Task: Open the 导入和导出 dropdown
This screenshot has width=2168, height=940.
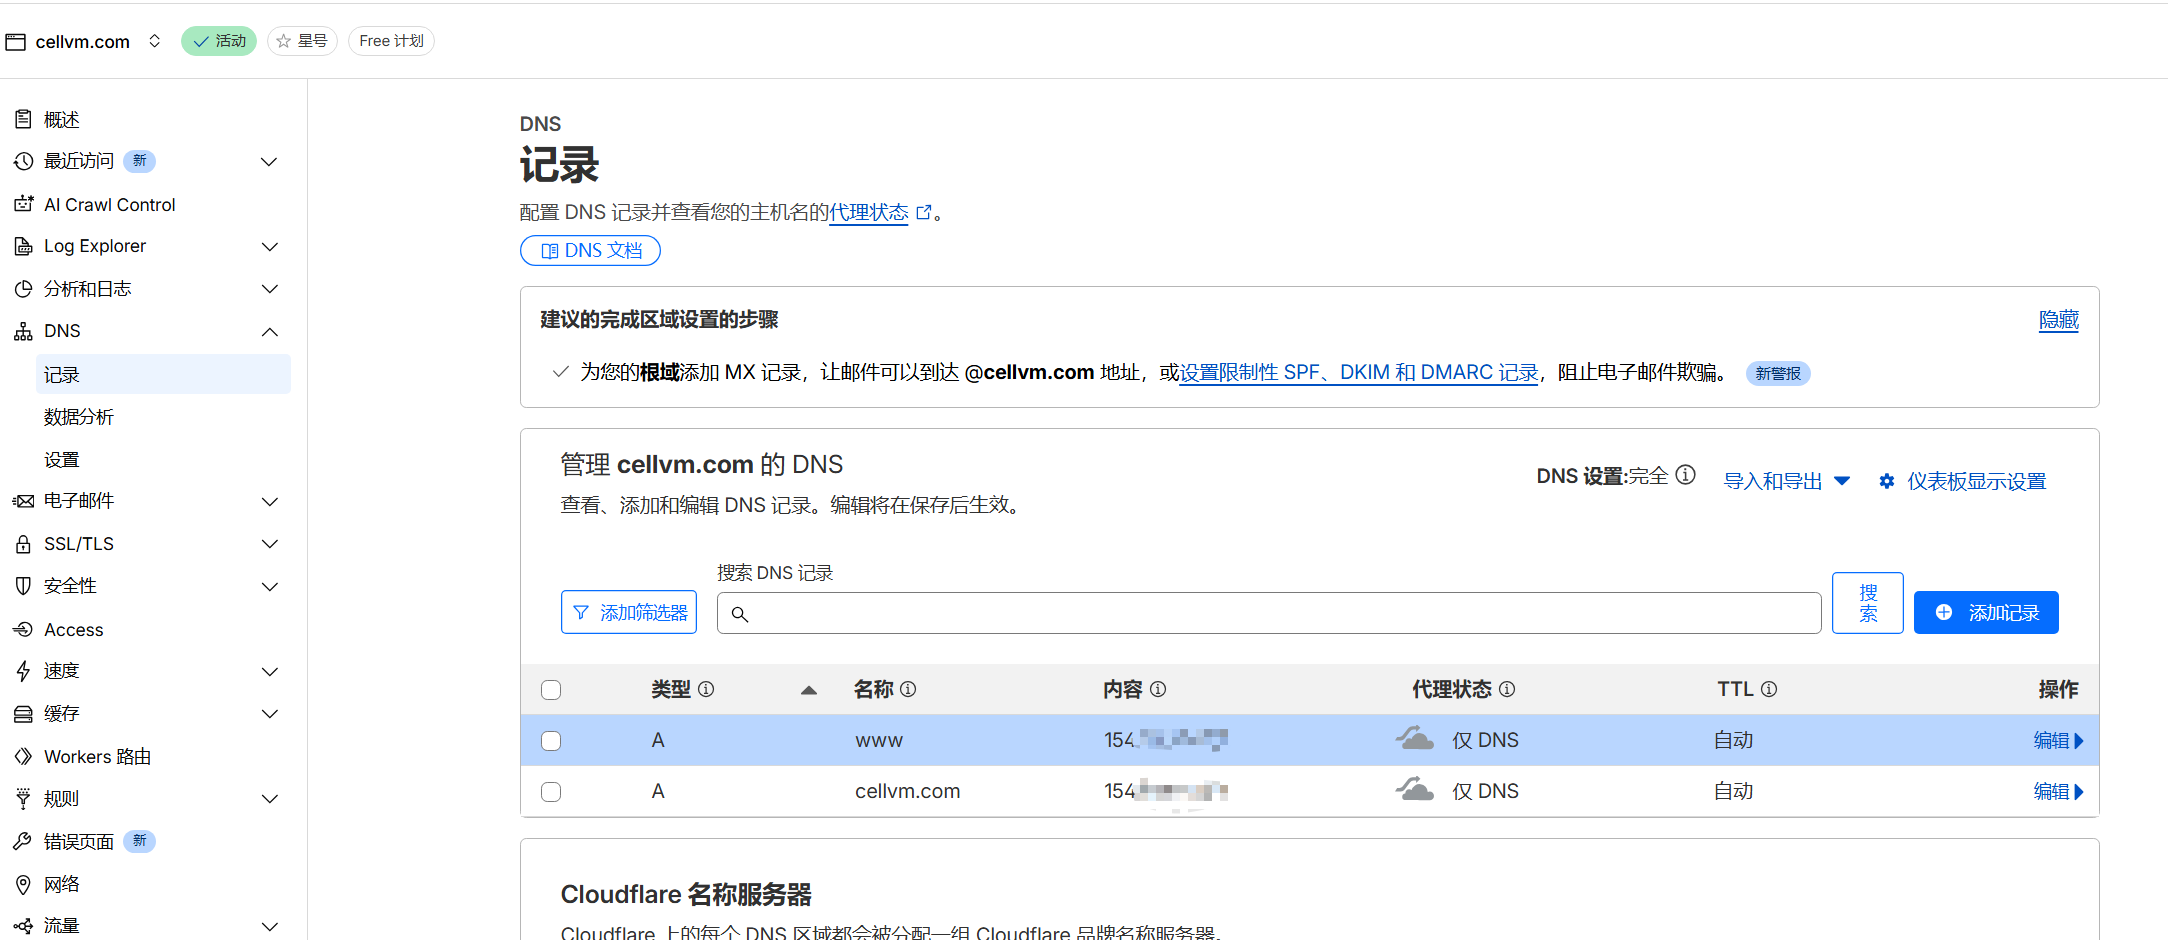Action: 1787,482
